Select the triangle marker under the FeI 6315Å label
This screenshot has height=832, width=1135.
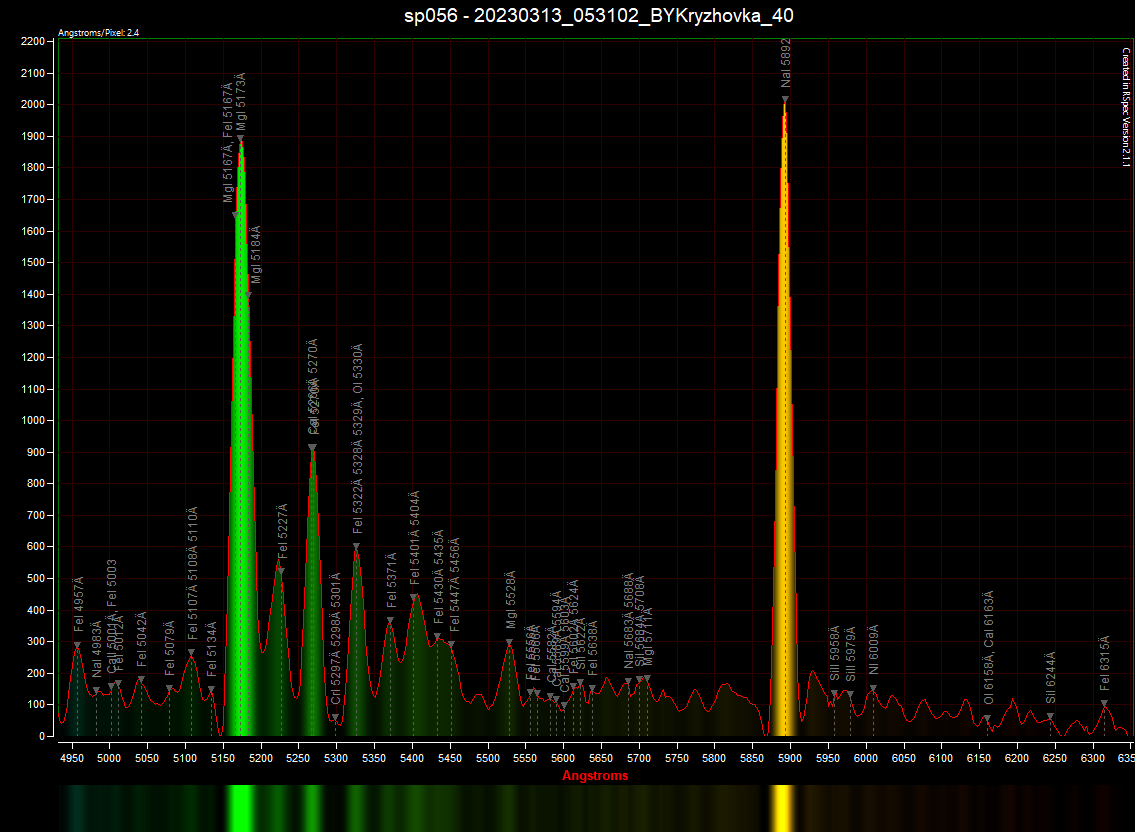1105,703
